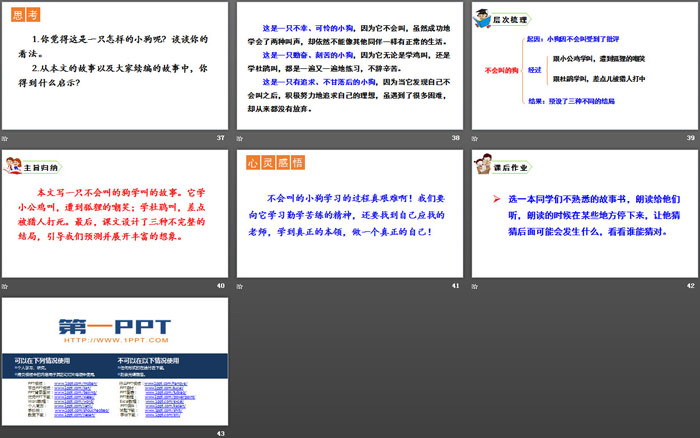The height and width of the screenshot is (438, 700).
Task: Click animation star icon under slide 39
Action: coord(475,138)
